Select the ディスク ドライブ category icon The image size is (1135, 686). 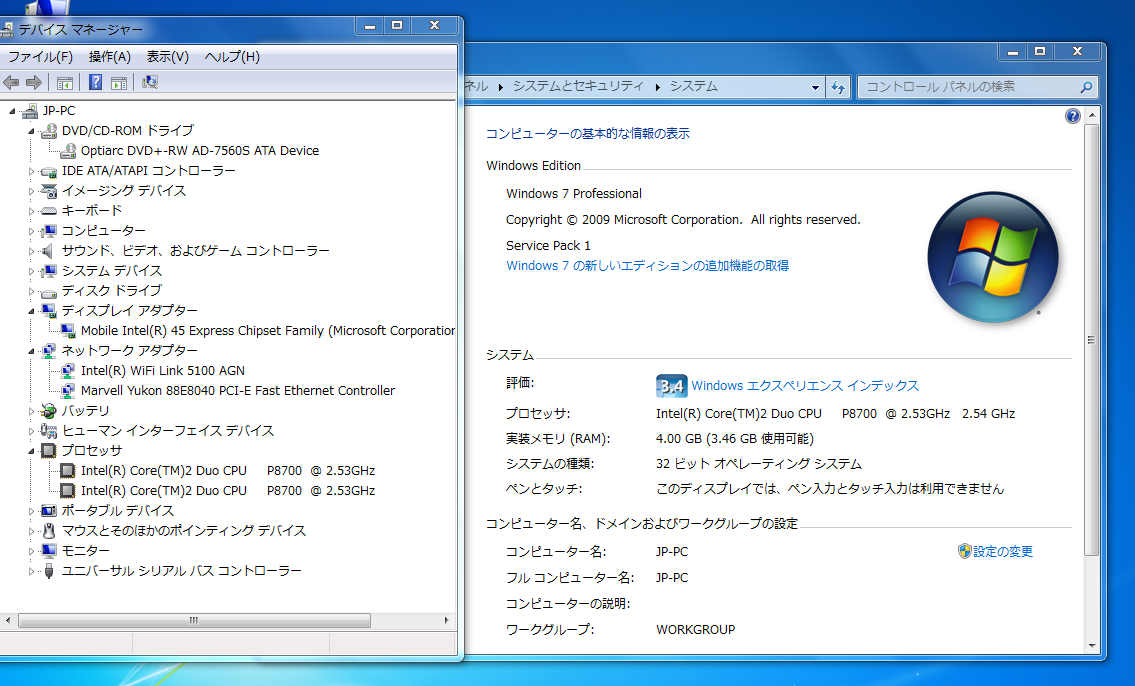(x=48, y=292)
